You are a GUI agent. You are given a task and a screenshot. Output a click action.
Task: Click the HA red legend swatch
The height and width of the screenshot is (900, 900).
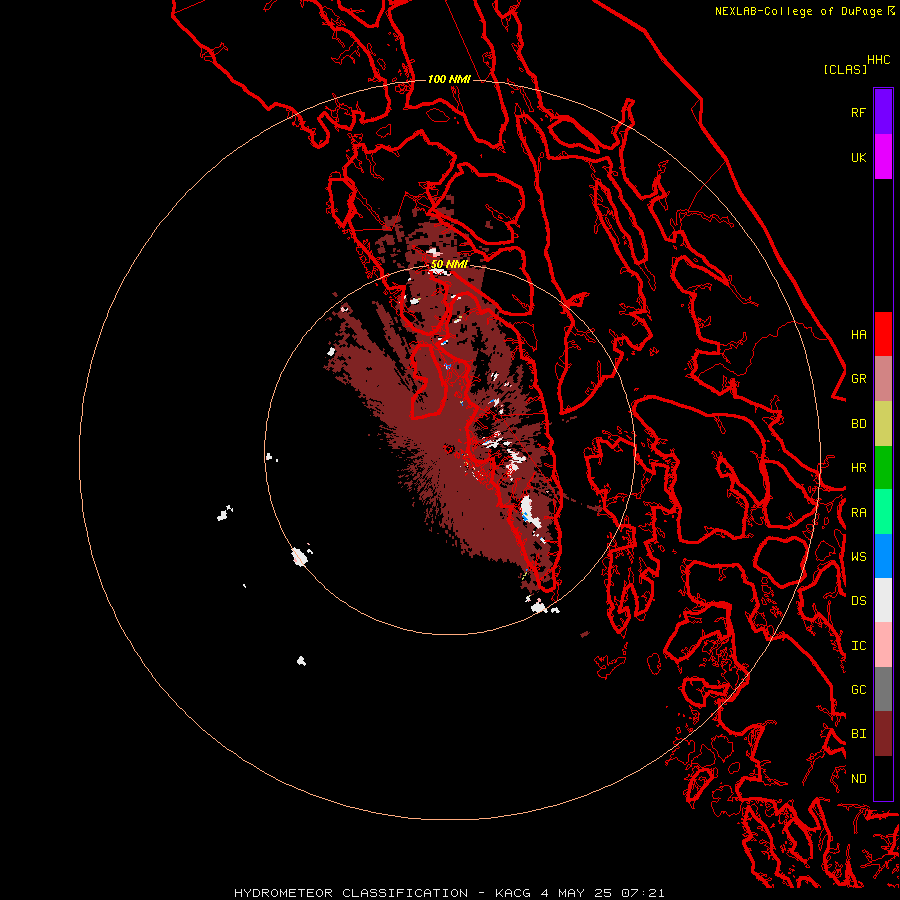point(883,334)
